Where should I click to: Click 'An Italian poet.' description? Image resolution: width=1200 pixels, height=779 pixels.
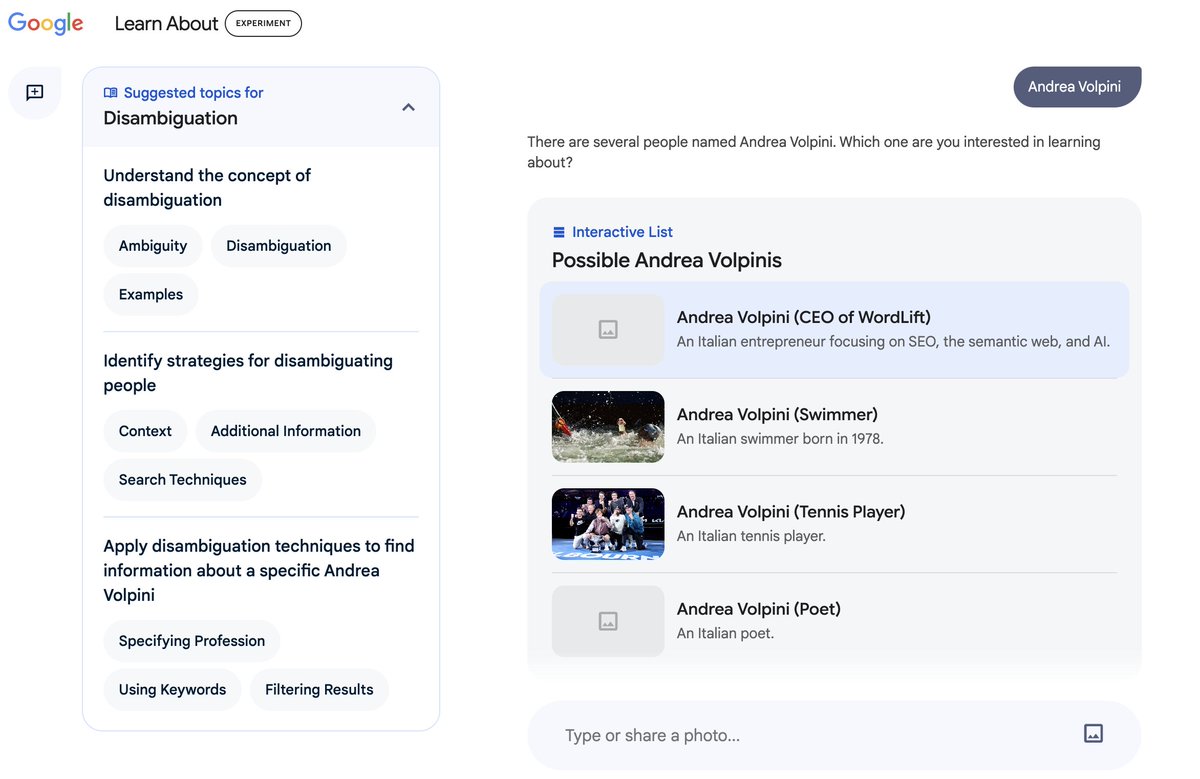(725, 633)
